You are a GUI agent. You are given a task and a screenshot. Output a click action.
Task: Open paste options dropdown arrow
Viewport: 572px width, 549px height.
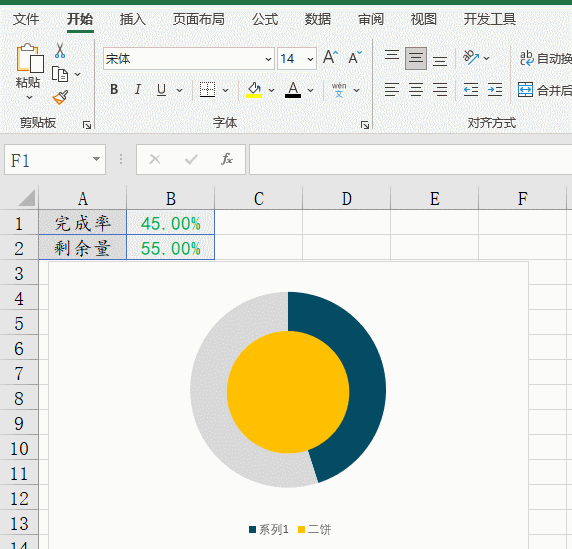[x=30, y=98]
